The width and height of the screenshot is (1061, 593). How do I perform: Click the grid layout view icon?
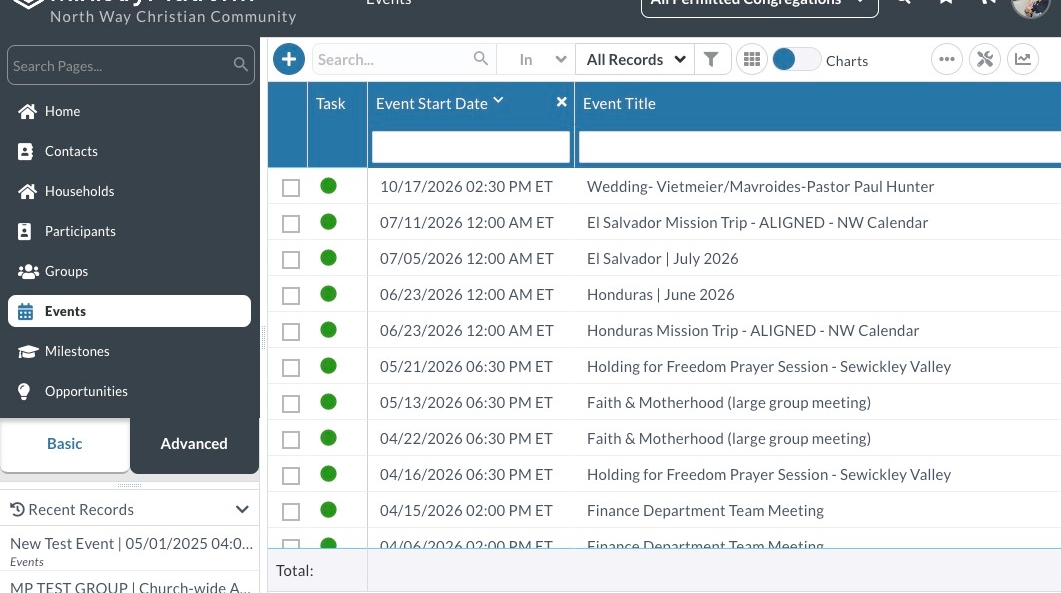tap(752, 60)
